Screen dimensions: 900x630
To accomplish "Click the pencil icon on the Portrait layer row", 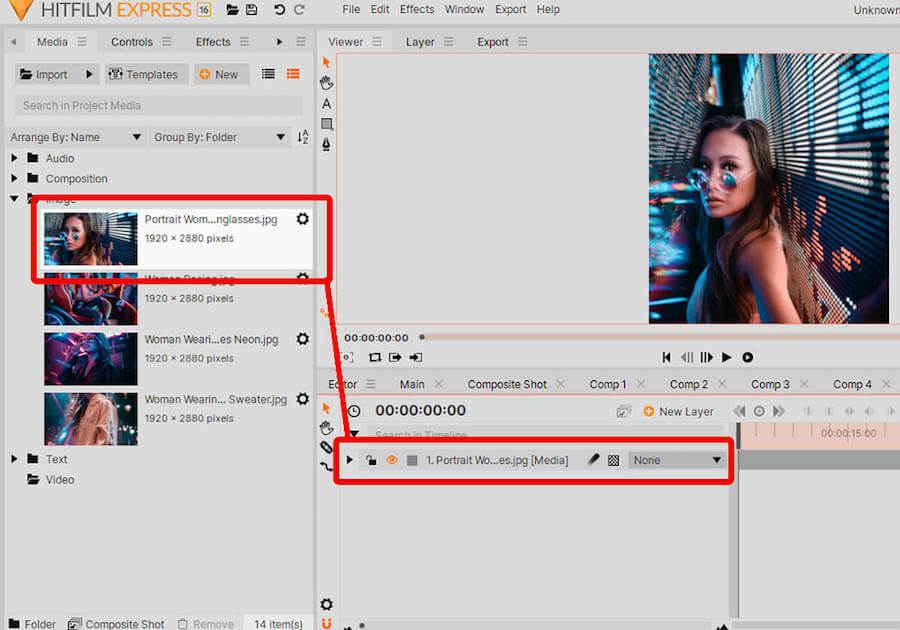I will click(592, 460).
